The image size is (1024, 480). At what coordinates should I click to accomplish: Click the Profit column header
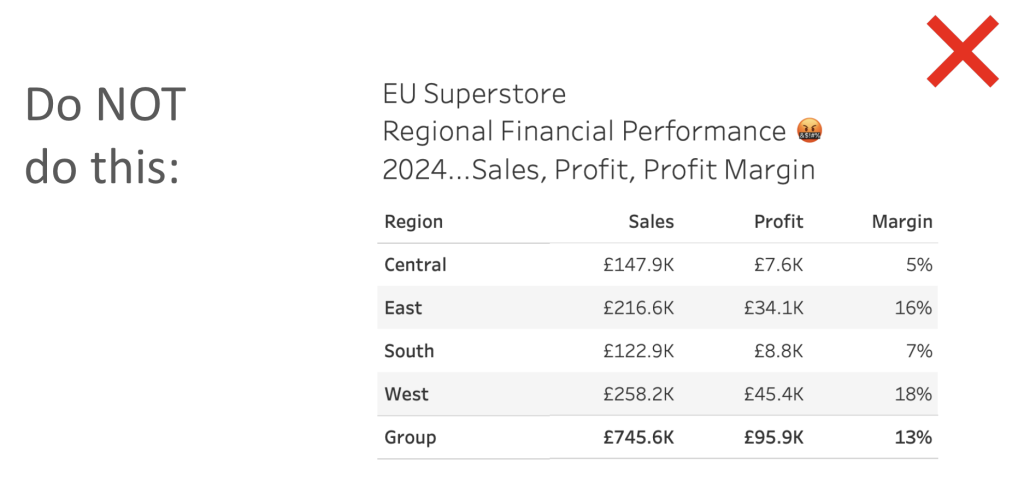(x=778, y=222)
